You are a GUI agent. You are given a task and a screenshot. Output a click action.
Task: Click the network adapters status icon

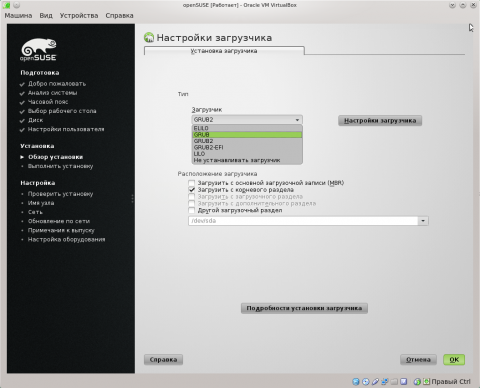click(x=385, y=381)
